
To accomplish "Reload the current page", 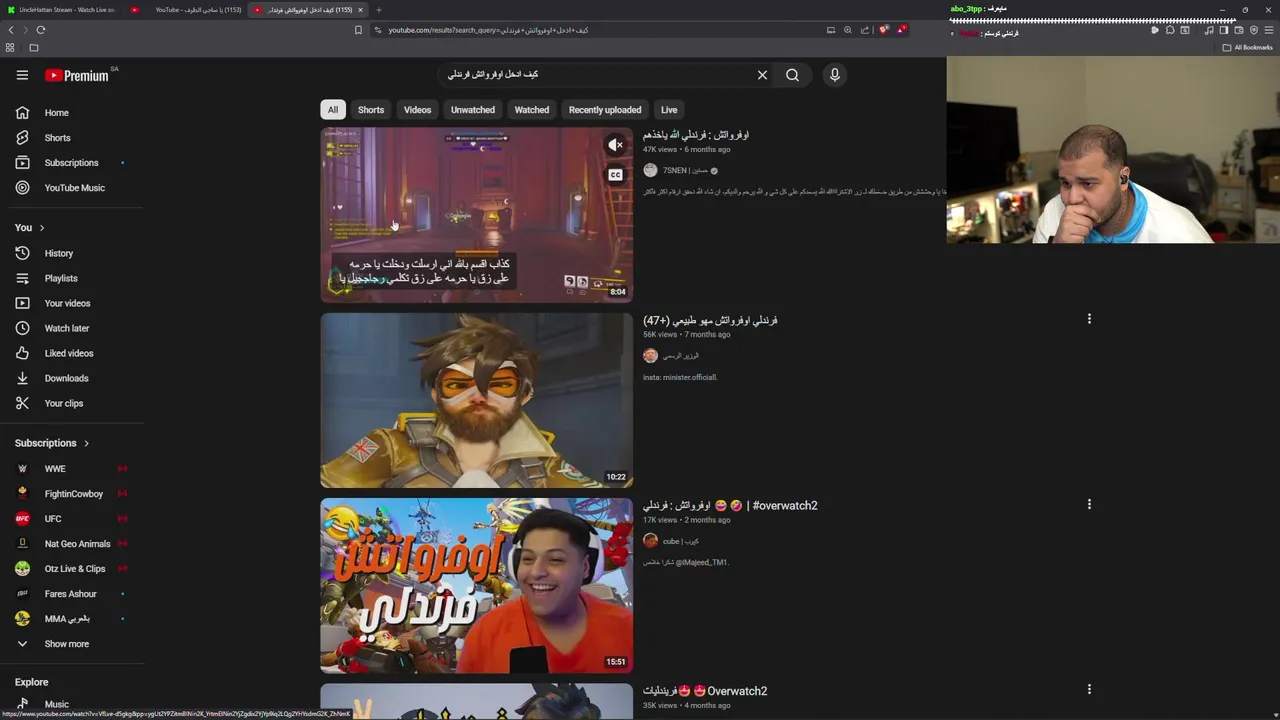I will tap(41, 30).
